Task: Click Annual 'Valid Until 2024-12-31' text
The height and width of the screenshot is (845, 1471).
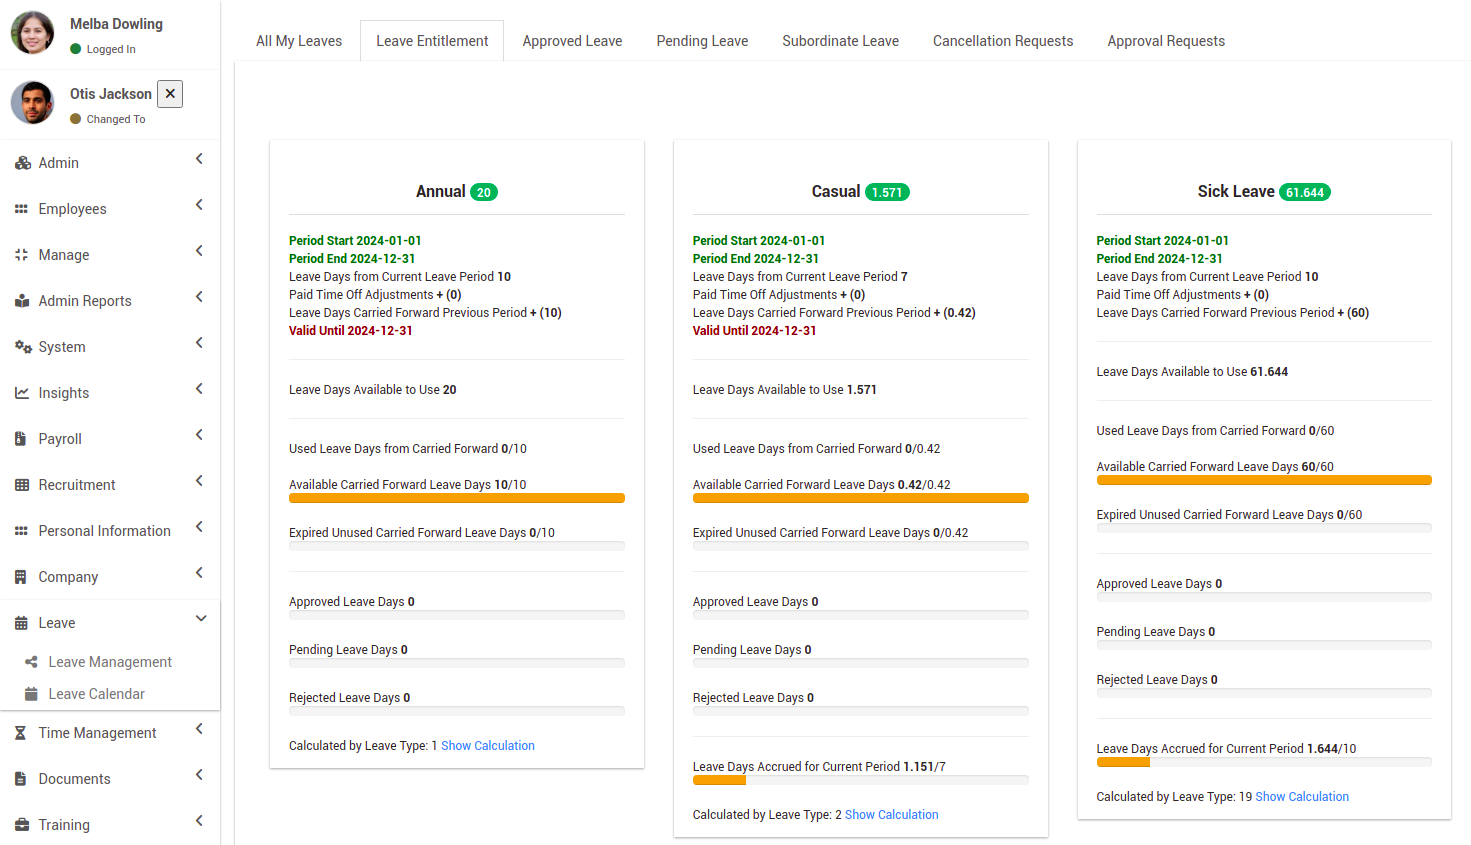Action: [x=351, y=331]
